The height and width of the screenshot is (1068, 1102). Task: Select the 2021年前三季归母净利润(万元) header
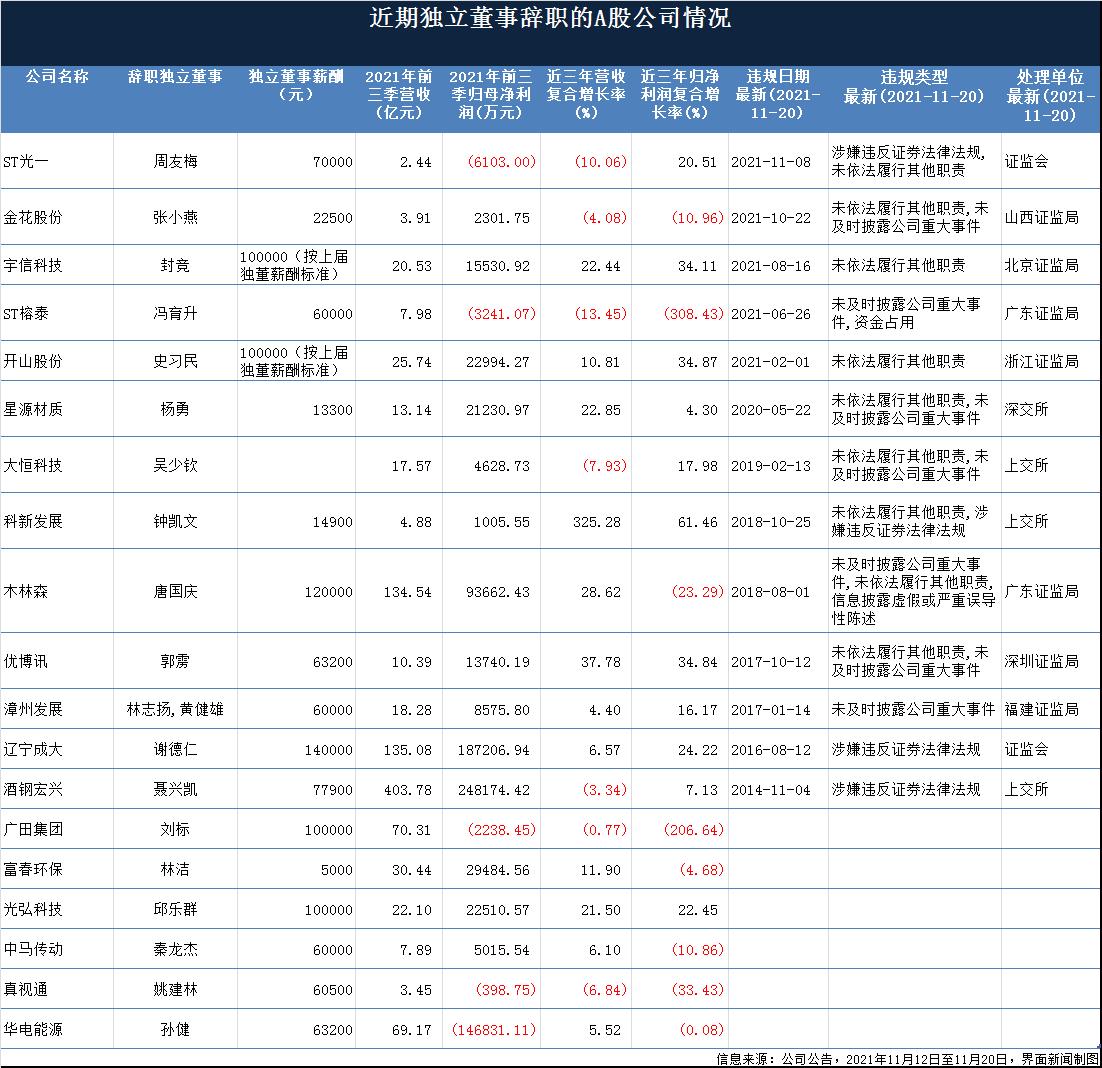click(491, 94)
